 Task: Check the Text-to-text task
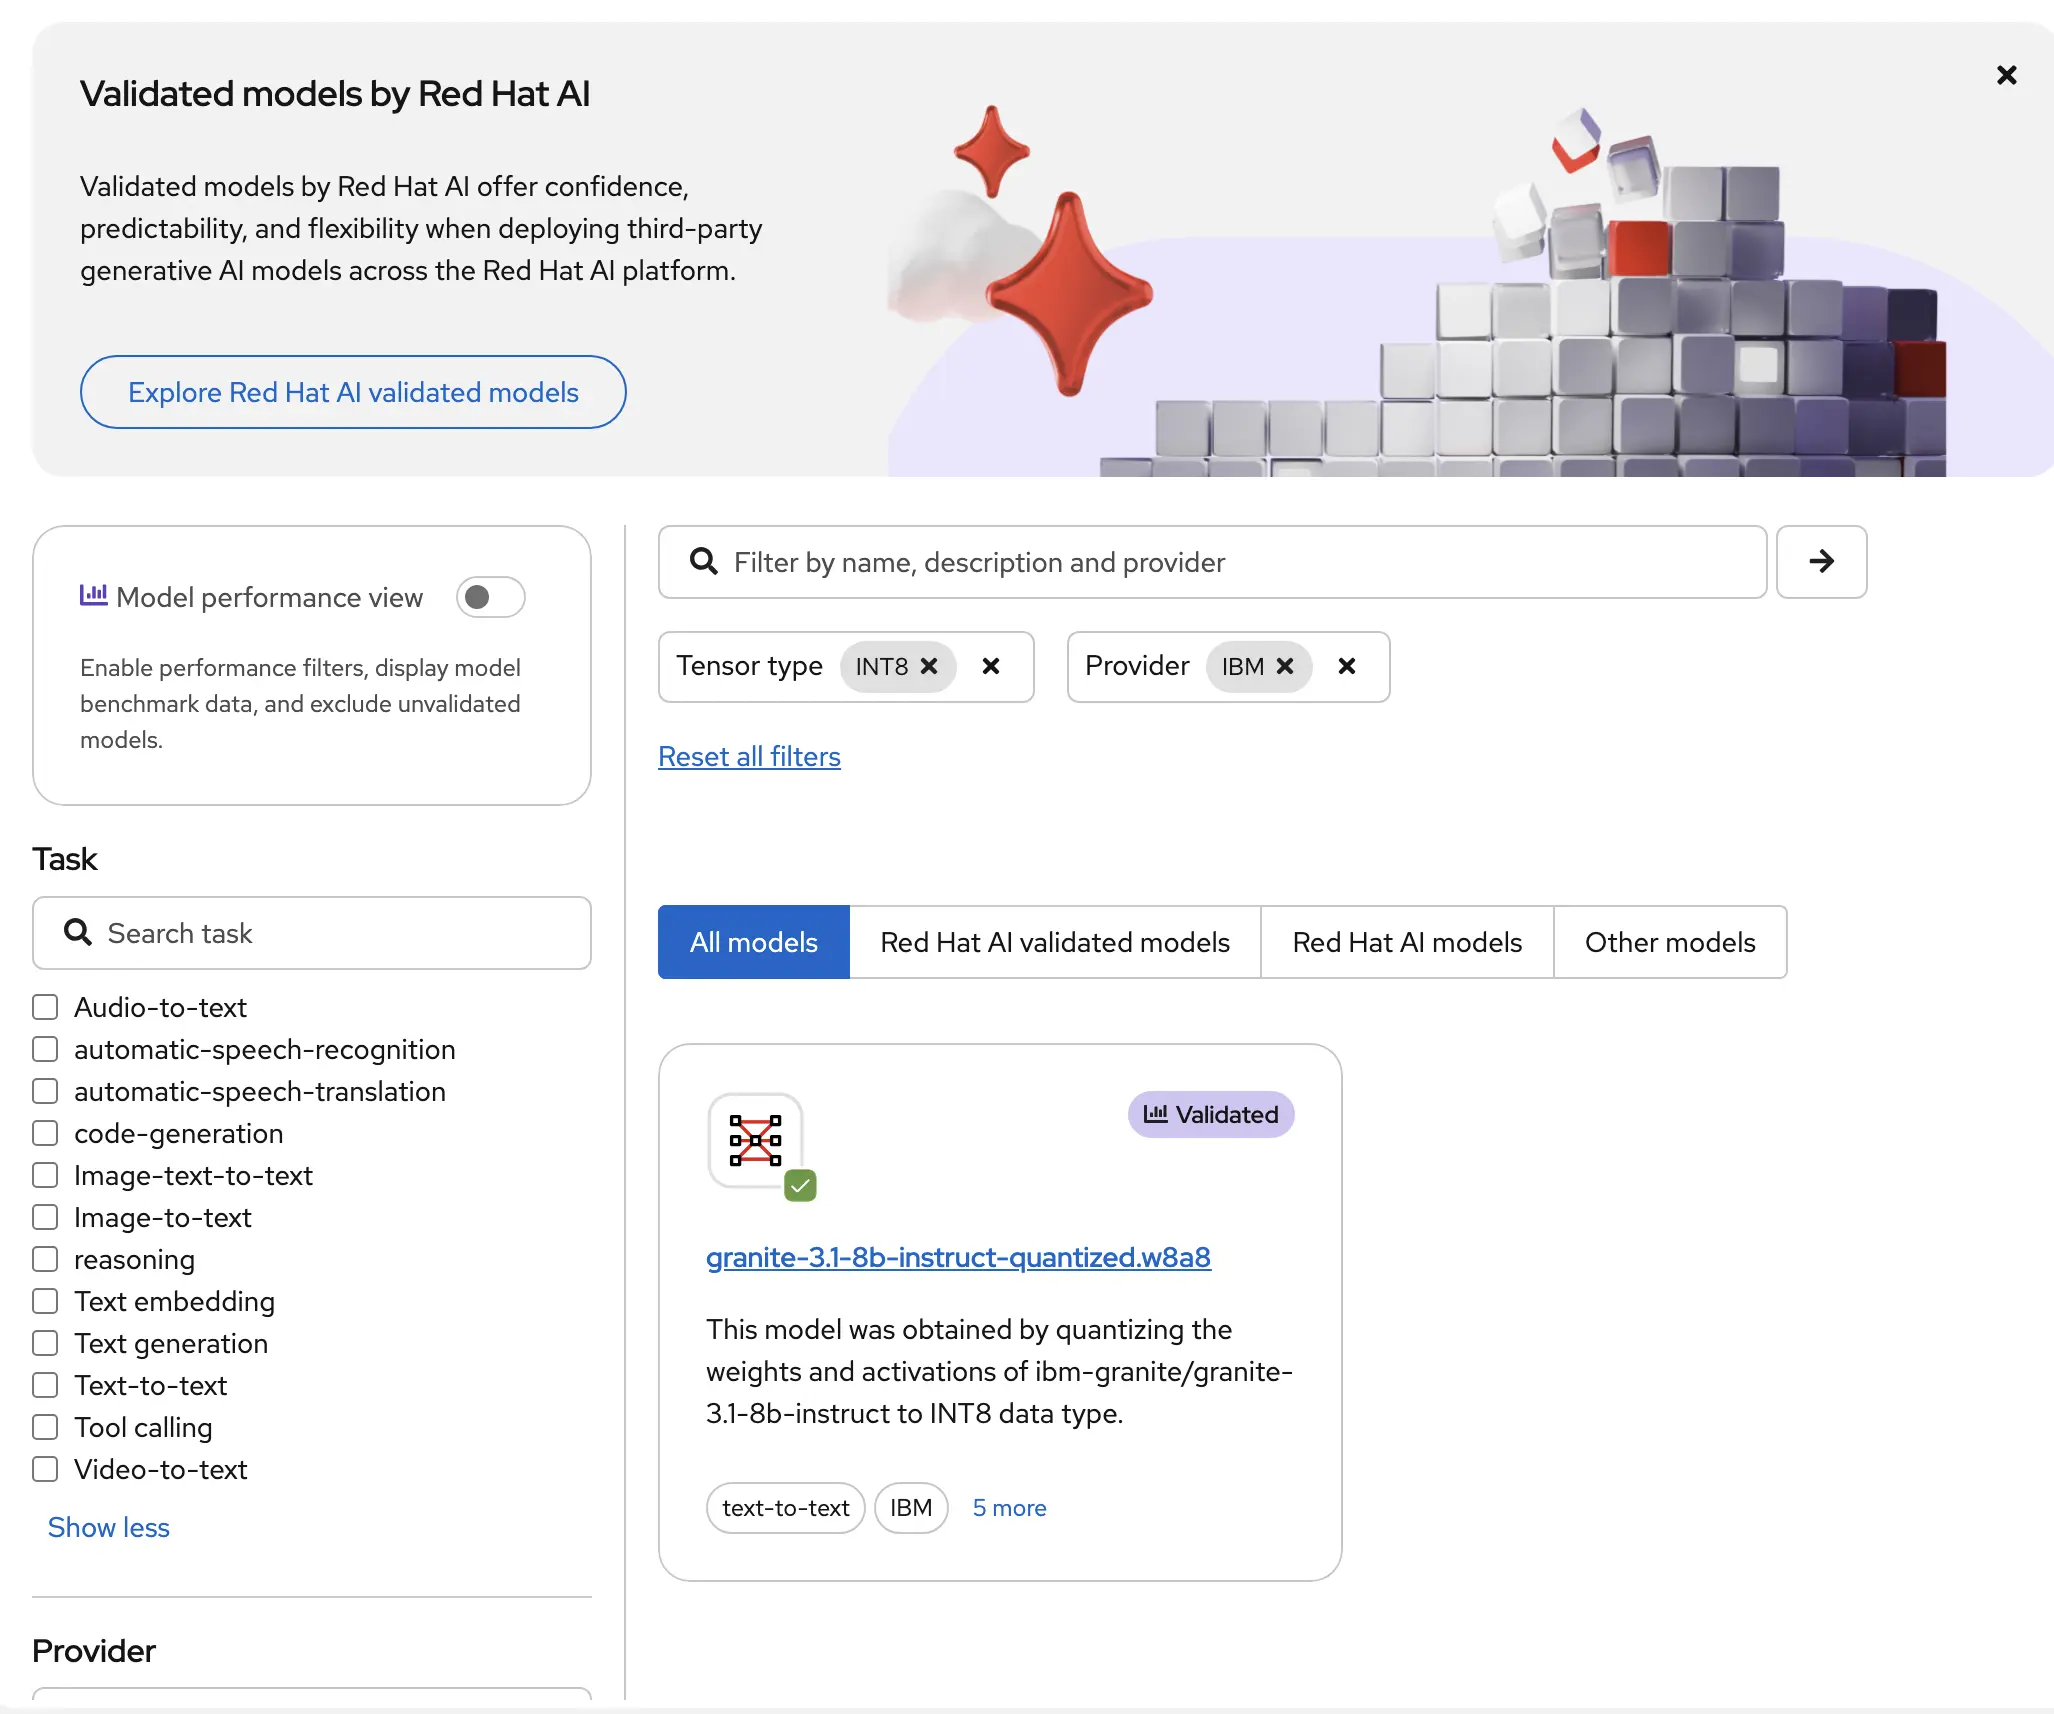point(45,1385)
